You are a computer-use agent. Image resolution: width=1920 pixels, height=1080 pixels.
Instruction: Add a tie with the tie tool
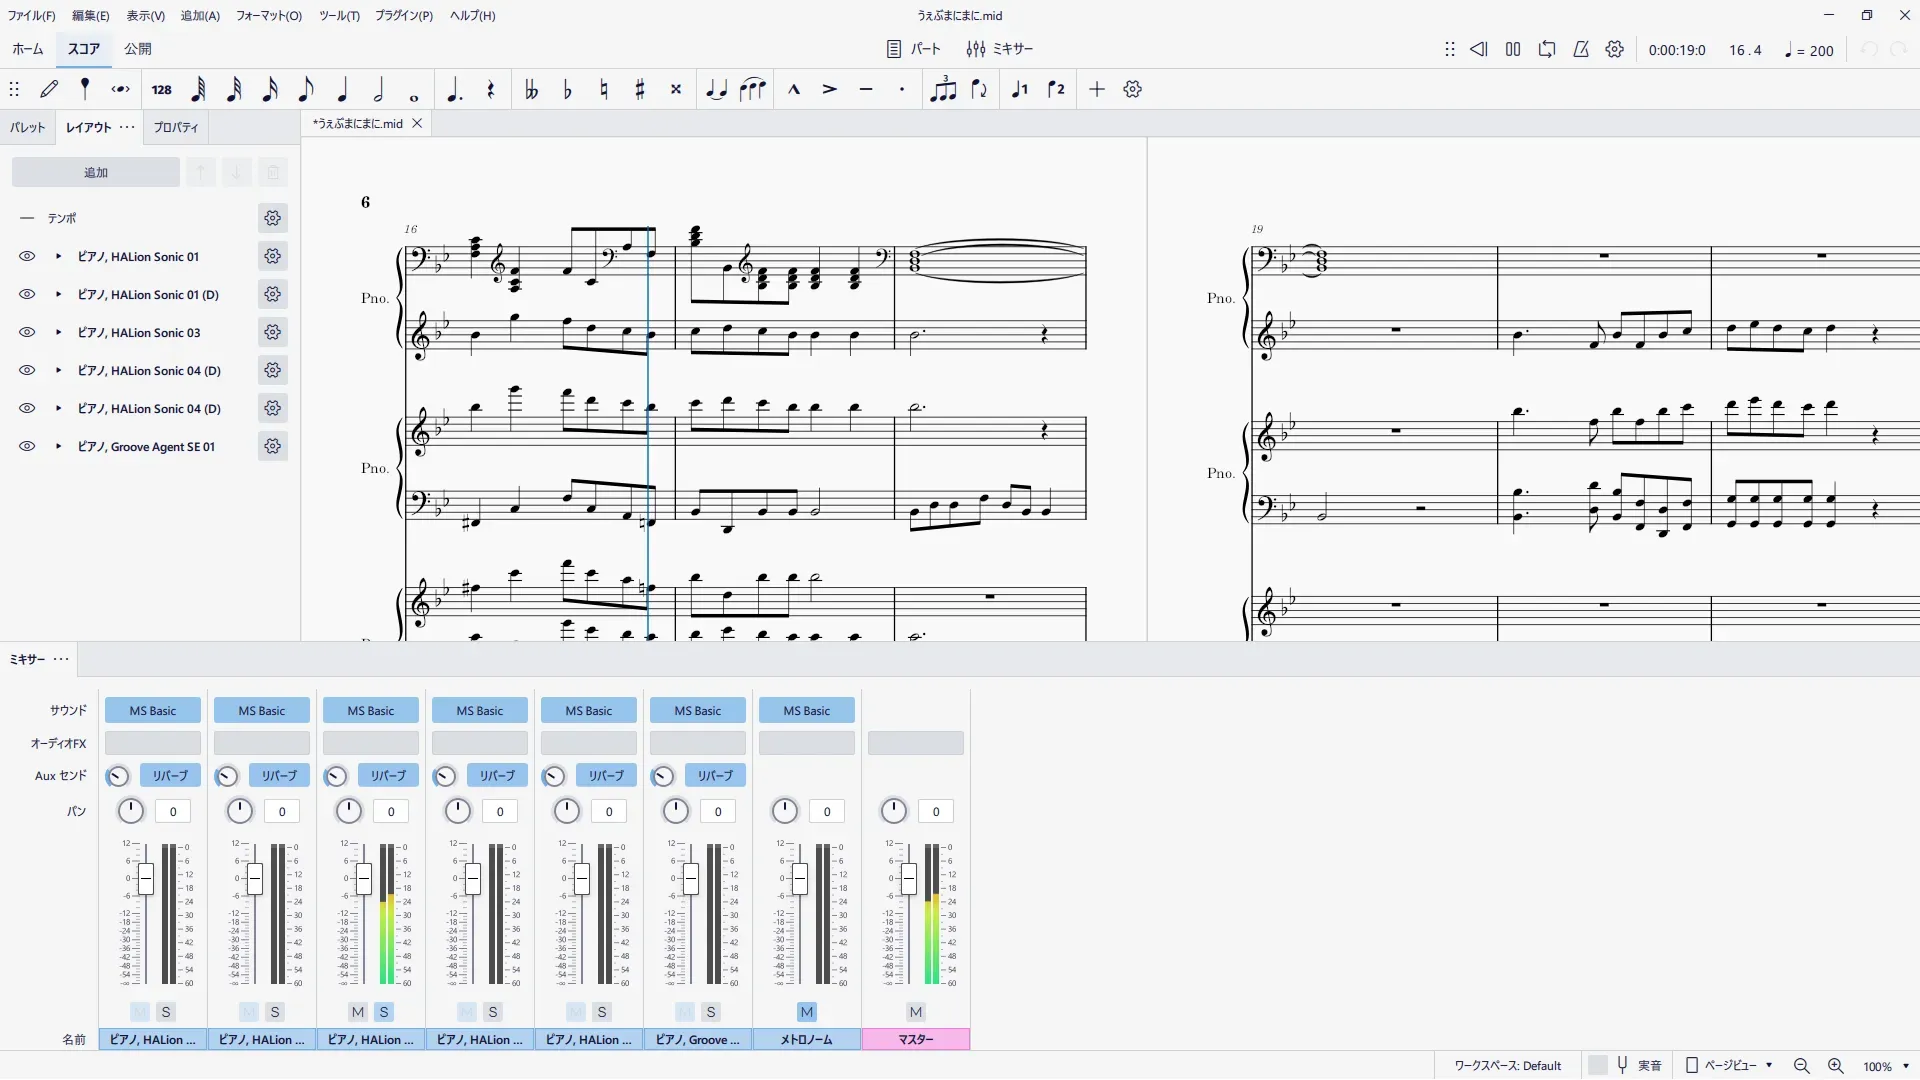tap(716, 90)
